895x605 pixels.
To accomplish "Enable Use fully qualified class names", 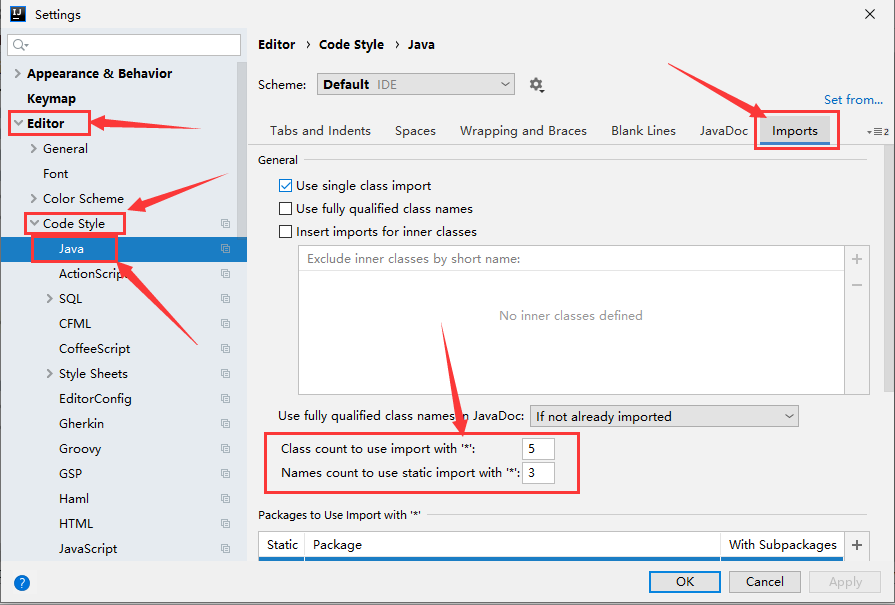I will click(285, 209).
